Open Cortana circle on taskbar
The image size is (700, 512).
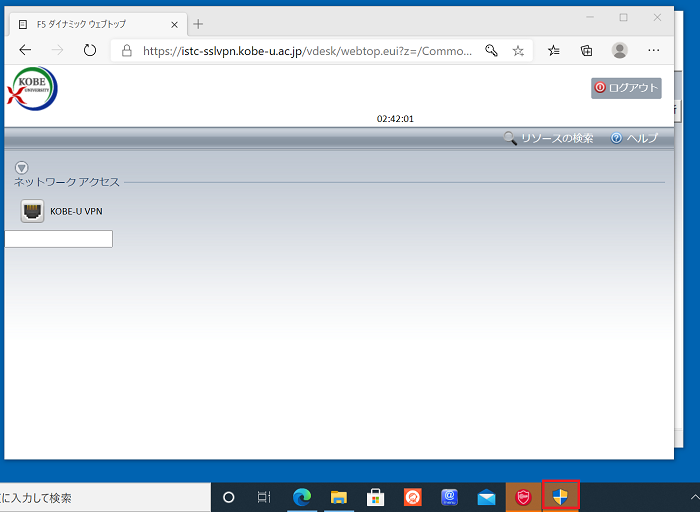tap(229, 497)
